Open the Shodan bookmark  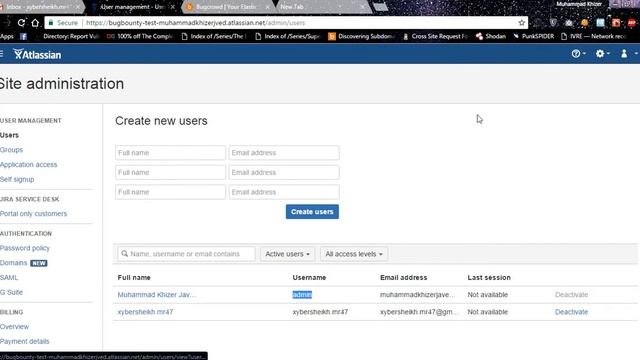[x=491, y=36]
